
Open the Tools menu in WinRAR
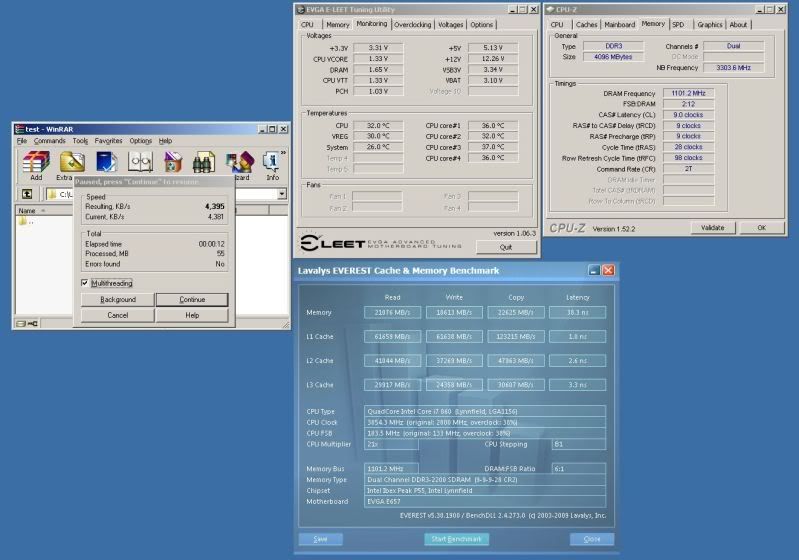pos(80,141)
